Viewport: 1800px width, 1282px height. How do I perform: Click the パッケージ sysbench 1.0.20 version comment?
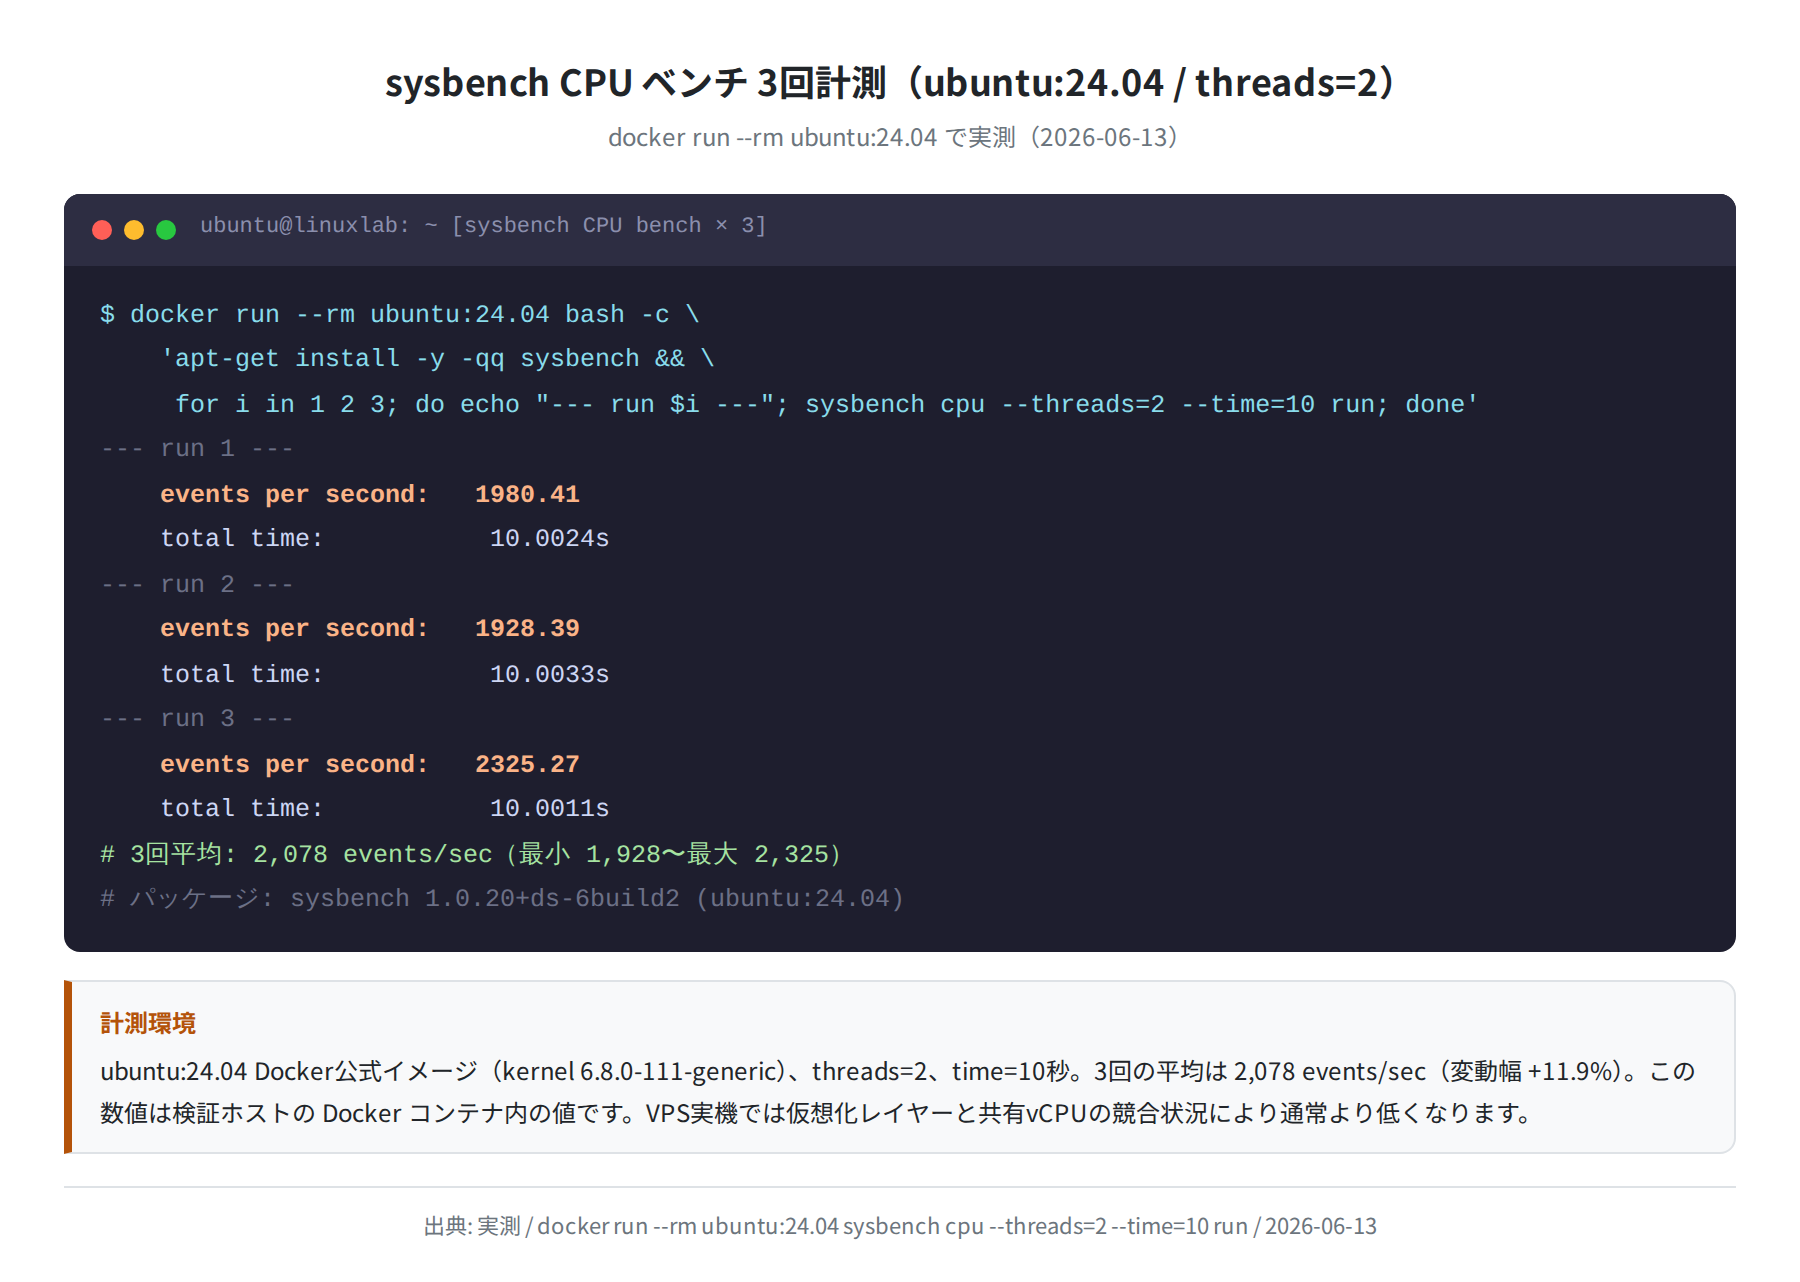[502, 899]
